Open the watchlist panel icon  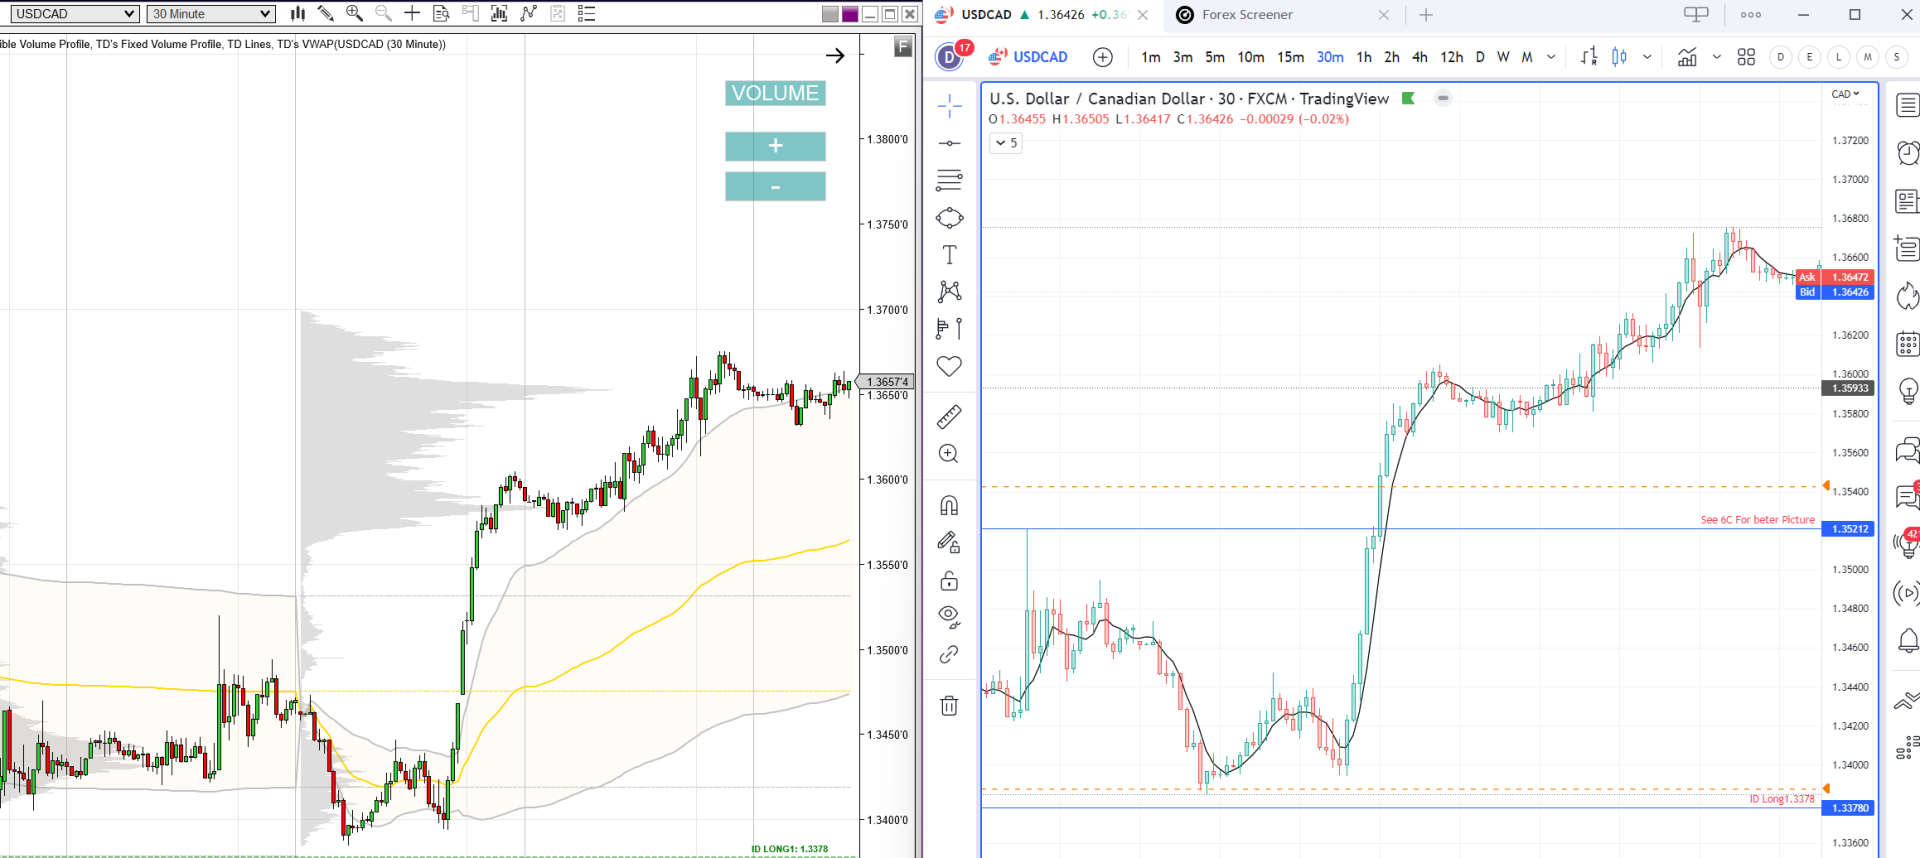click(x=1907, y=105)
